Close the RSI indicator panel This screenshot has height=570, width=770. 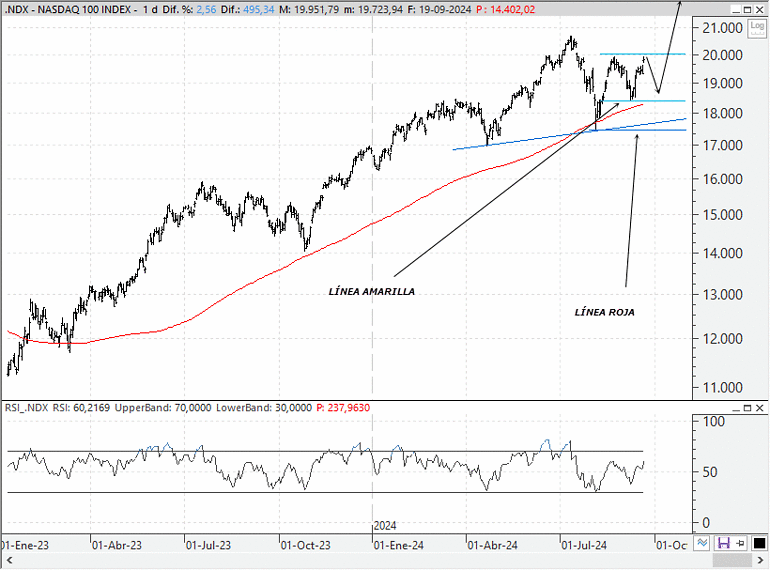tap(760, 408)
